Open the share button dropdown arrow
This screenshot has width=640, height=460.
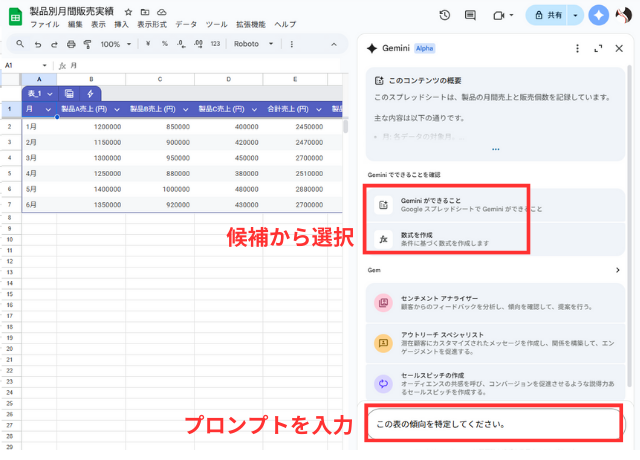tap(575, 16)
